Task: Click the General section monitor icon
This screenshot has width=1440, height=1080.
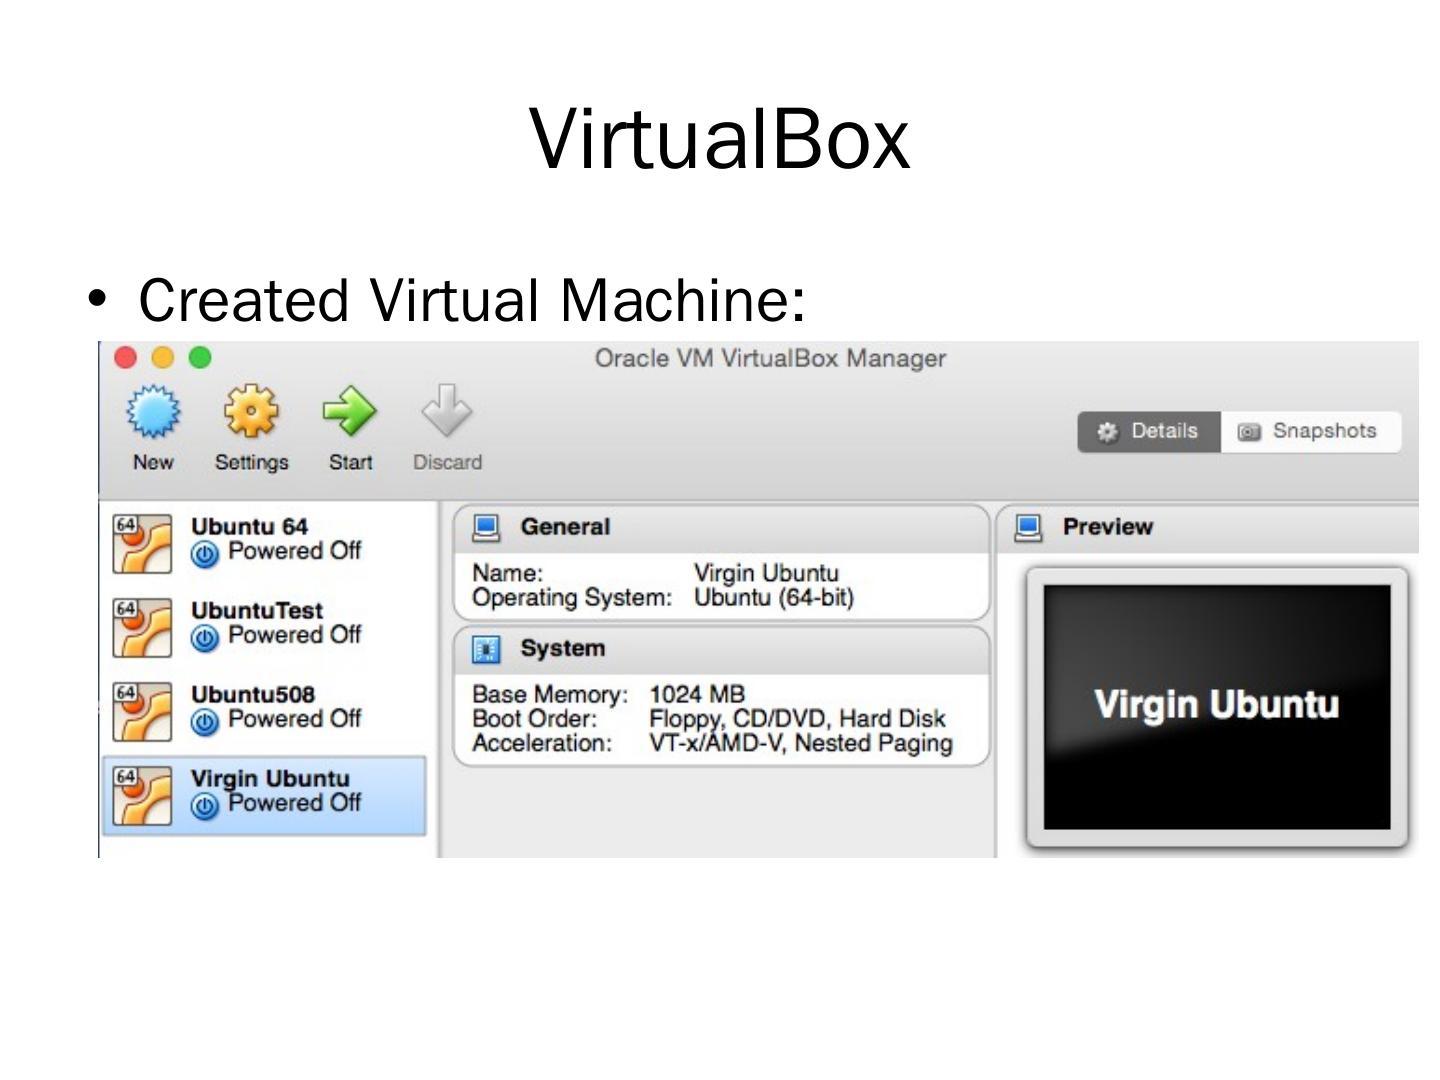Action: [487, 528]
